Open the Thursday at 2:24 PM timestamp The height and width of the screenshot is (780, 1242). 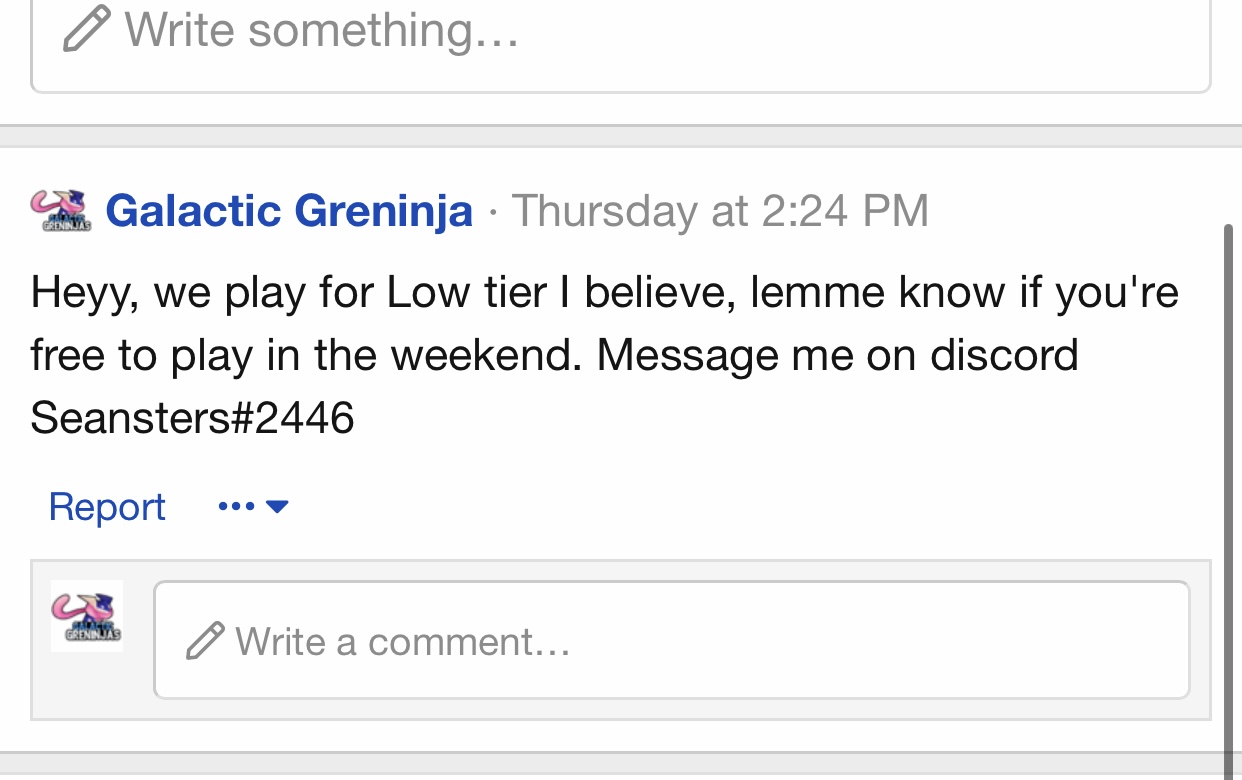point(720,211)
